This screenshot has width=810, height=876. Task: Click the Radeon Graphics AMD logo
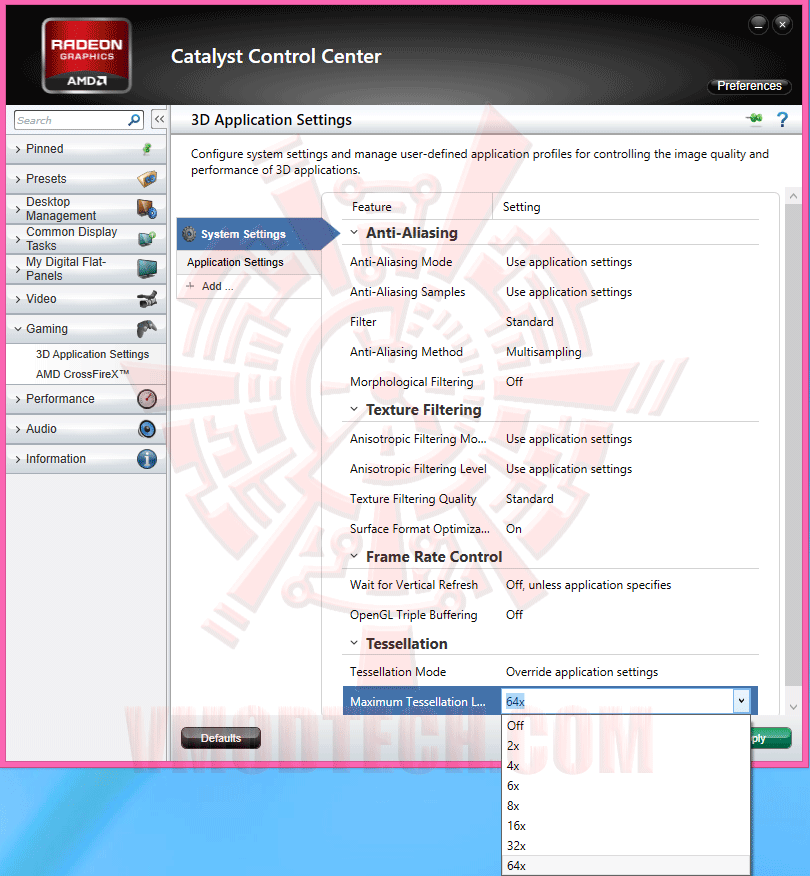(x=87, y=55)
